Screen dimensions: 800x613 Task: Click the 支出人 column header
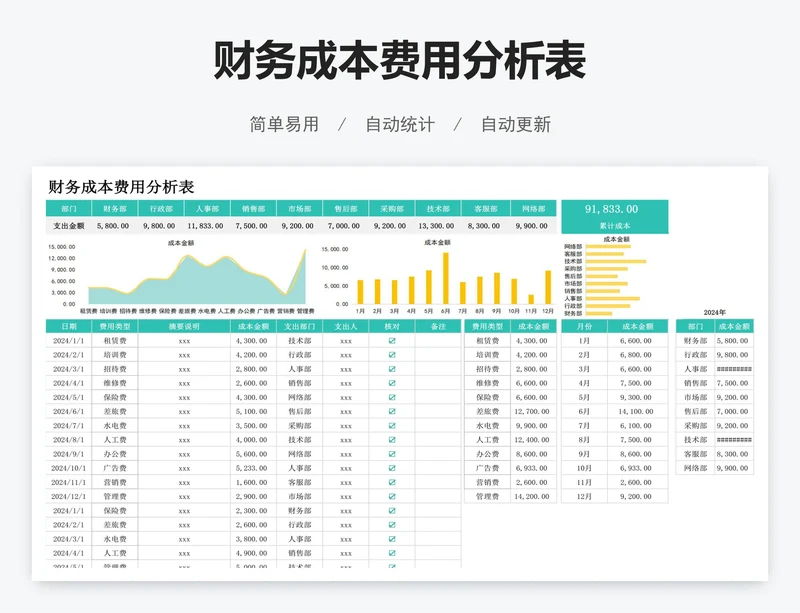tap(345, 327)
